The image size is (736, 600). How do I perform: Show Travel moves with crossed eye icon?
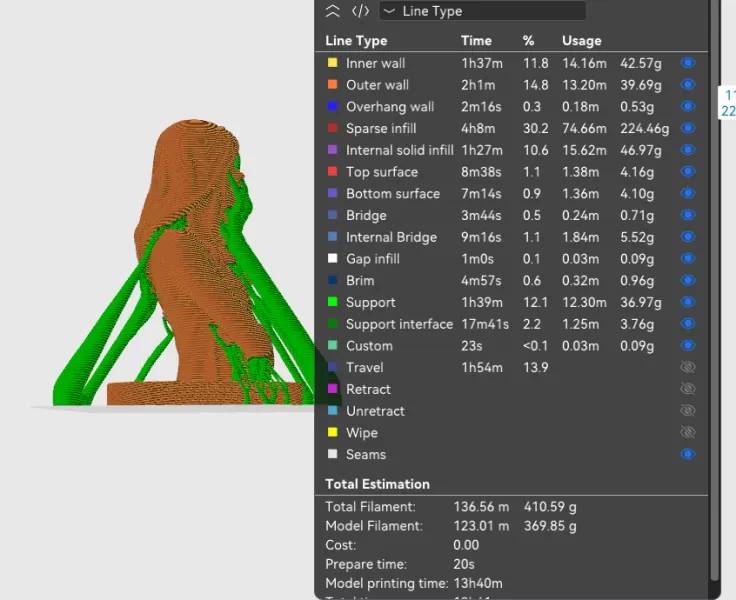(x=688, y=367)
